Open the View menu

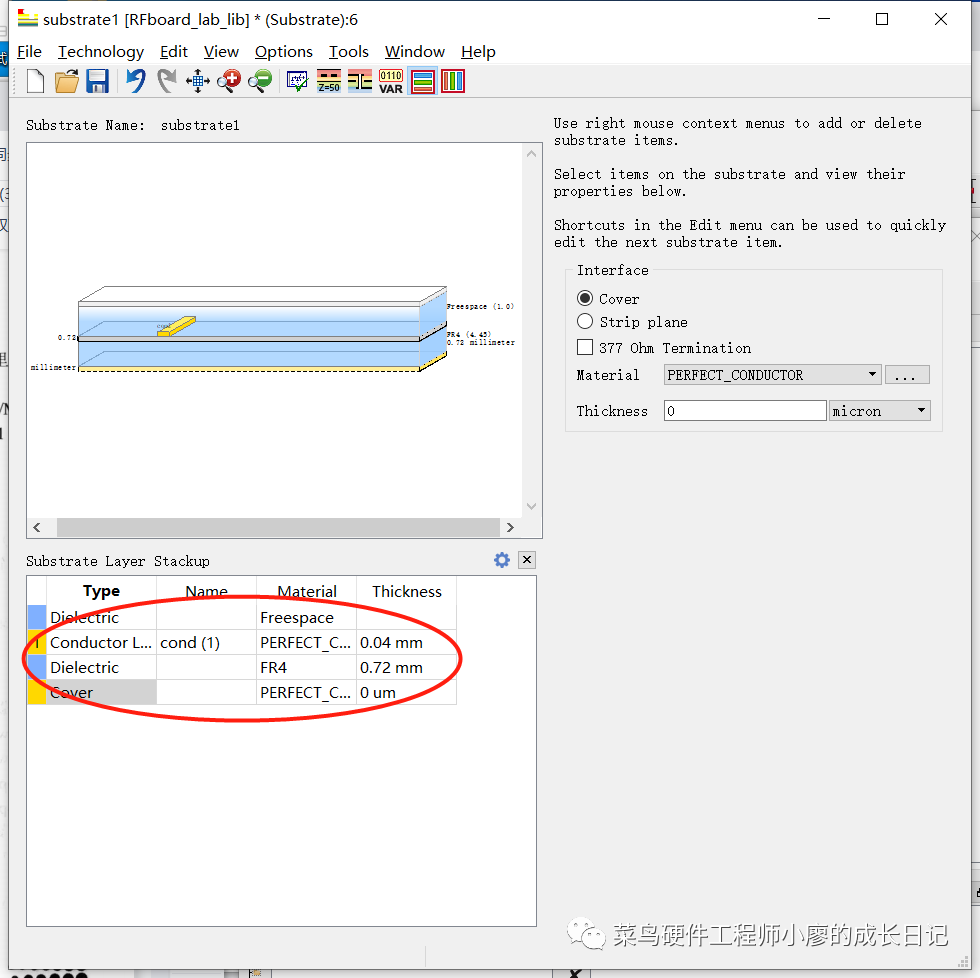[x=221, y=52]
